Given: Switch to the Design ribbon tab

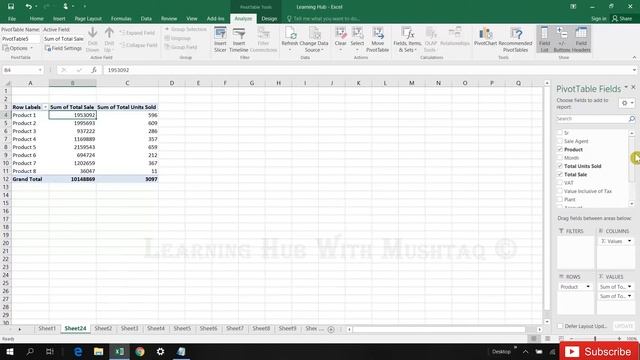Looking at the screenshot, I should click(269, 18).
